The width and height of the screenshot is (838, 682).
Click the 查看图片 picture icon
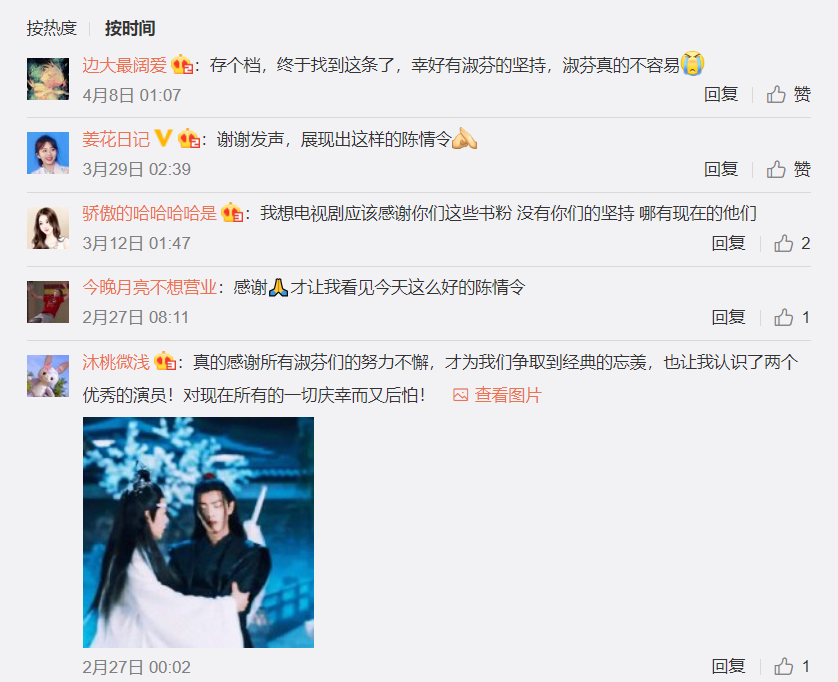[460, 395]
